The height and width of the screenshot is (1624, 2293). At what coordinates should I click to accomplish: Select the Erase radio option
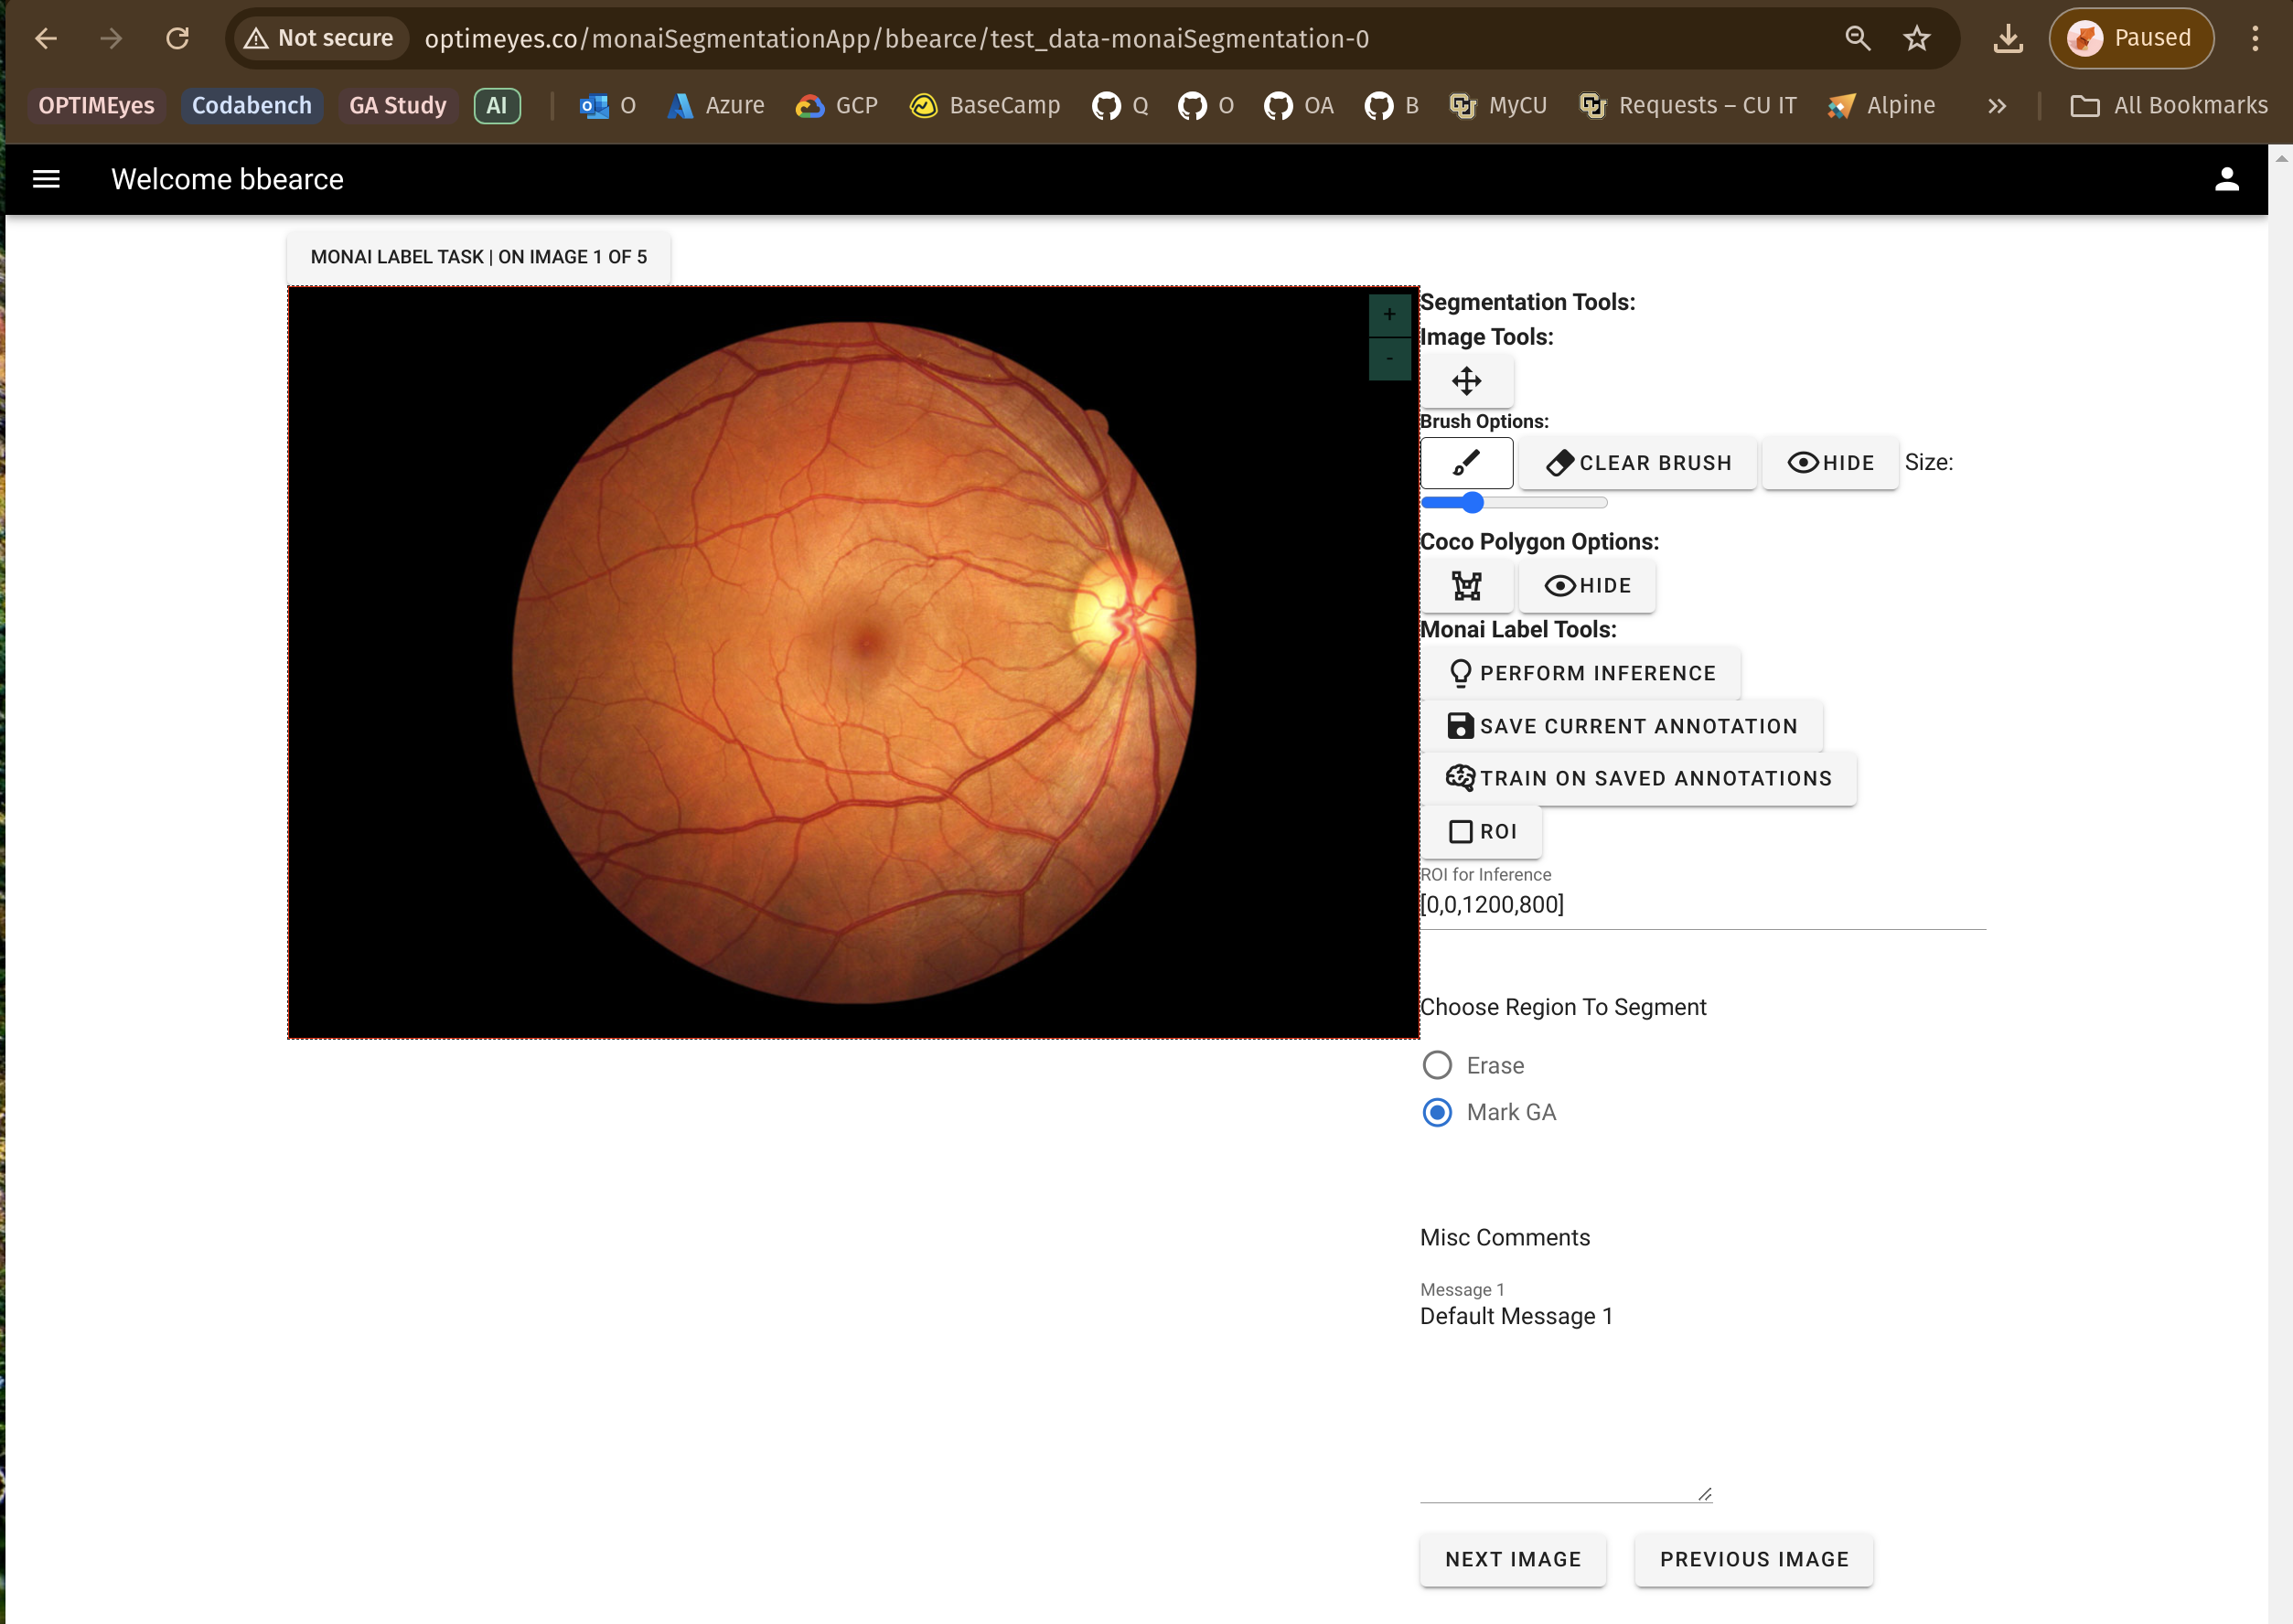(x=1437, y=1066)
